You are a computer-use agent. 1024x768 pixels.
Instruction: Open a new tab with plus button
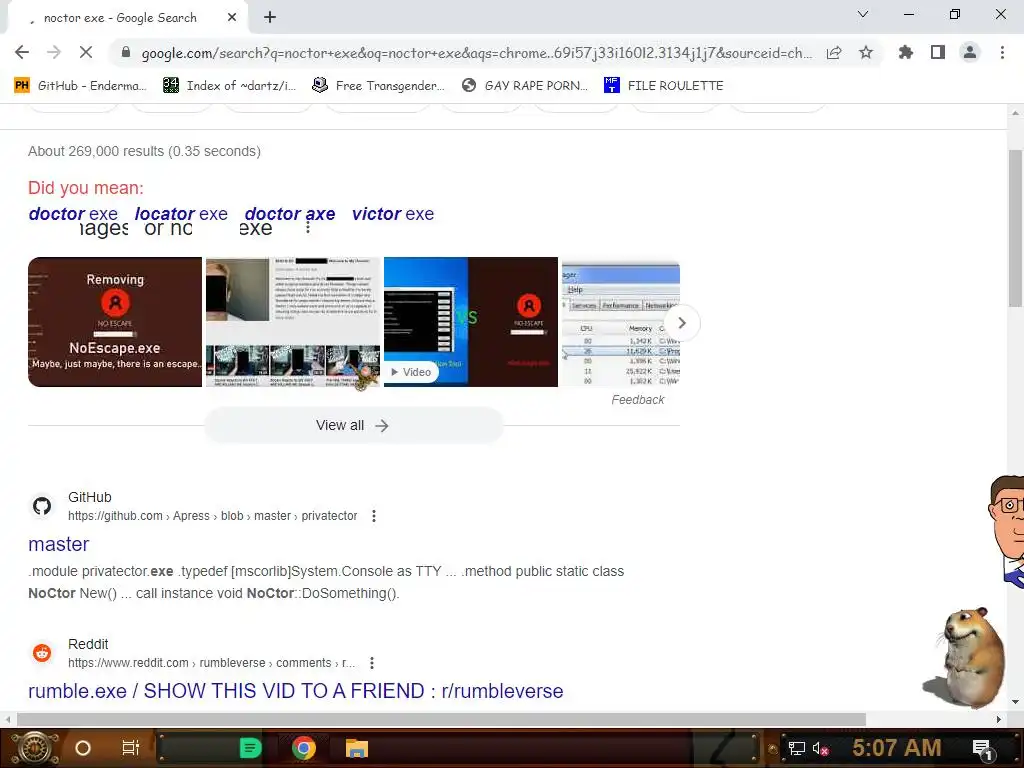coord(270,18)
